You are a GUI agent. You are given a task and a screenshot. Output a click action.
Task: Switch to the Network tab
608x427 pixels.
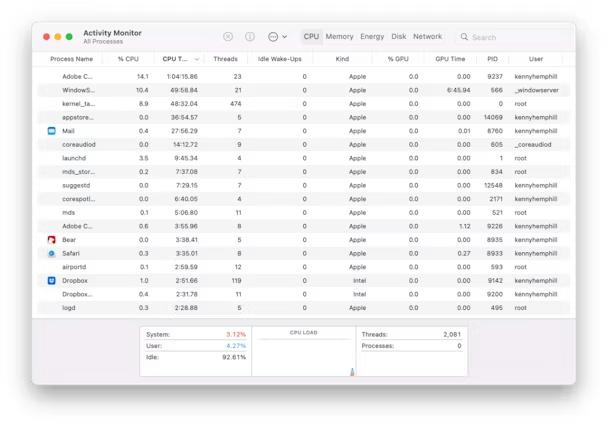coord(427,36)
